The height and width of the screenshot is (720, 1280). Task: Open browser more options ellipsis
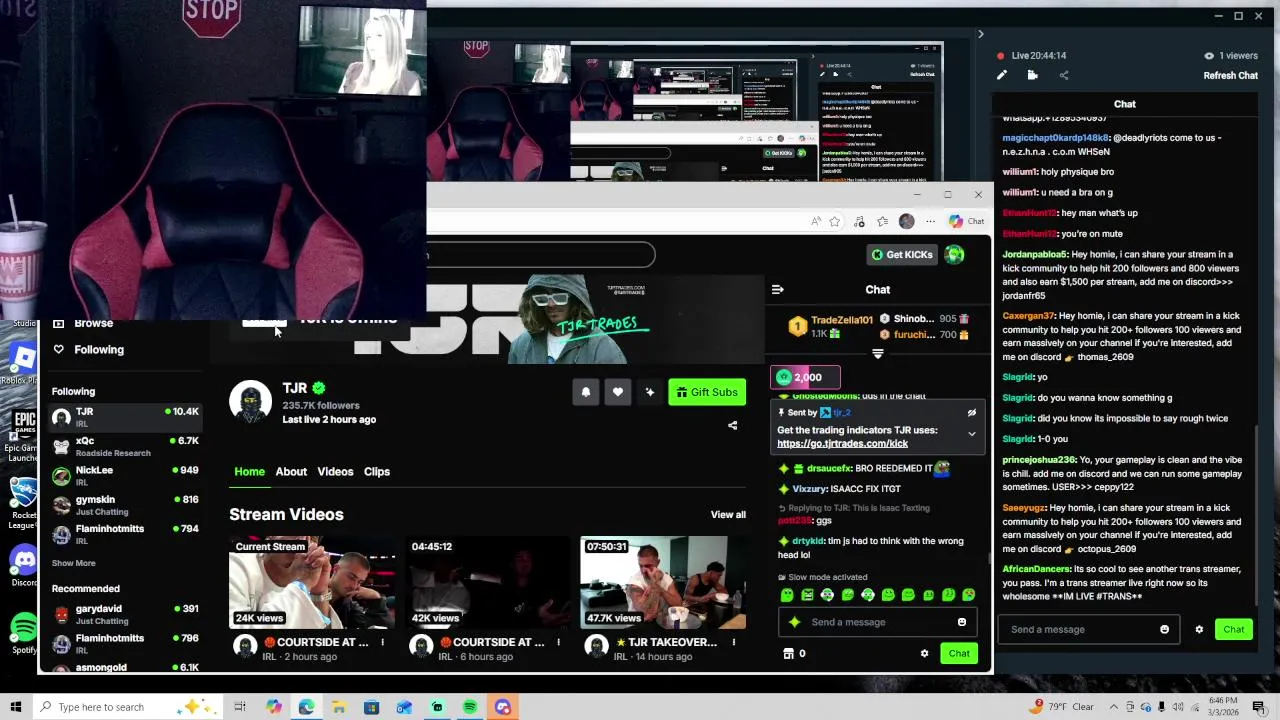point(930,221)
